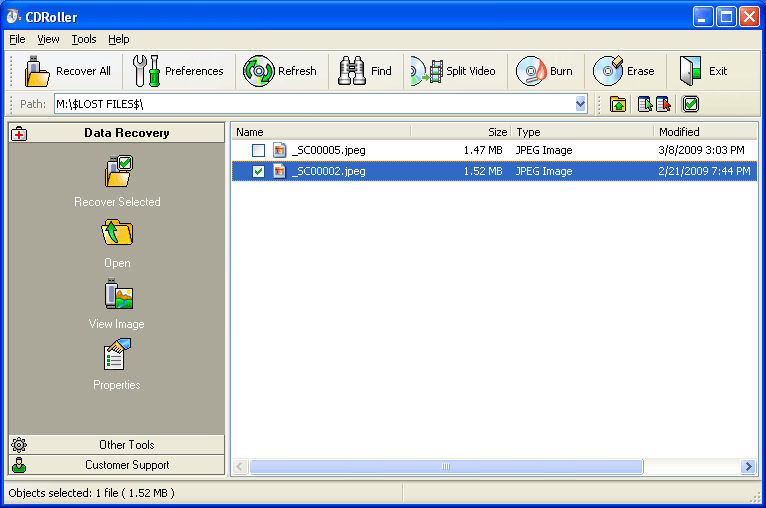Click the 1.47 MB size cell
Viewport: 766px width, 508px height.
click(483, 150)
